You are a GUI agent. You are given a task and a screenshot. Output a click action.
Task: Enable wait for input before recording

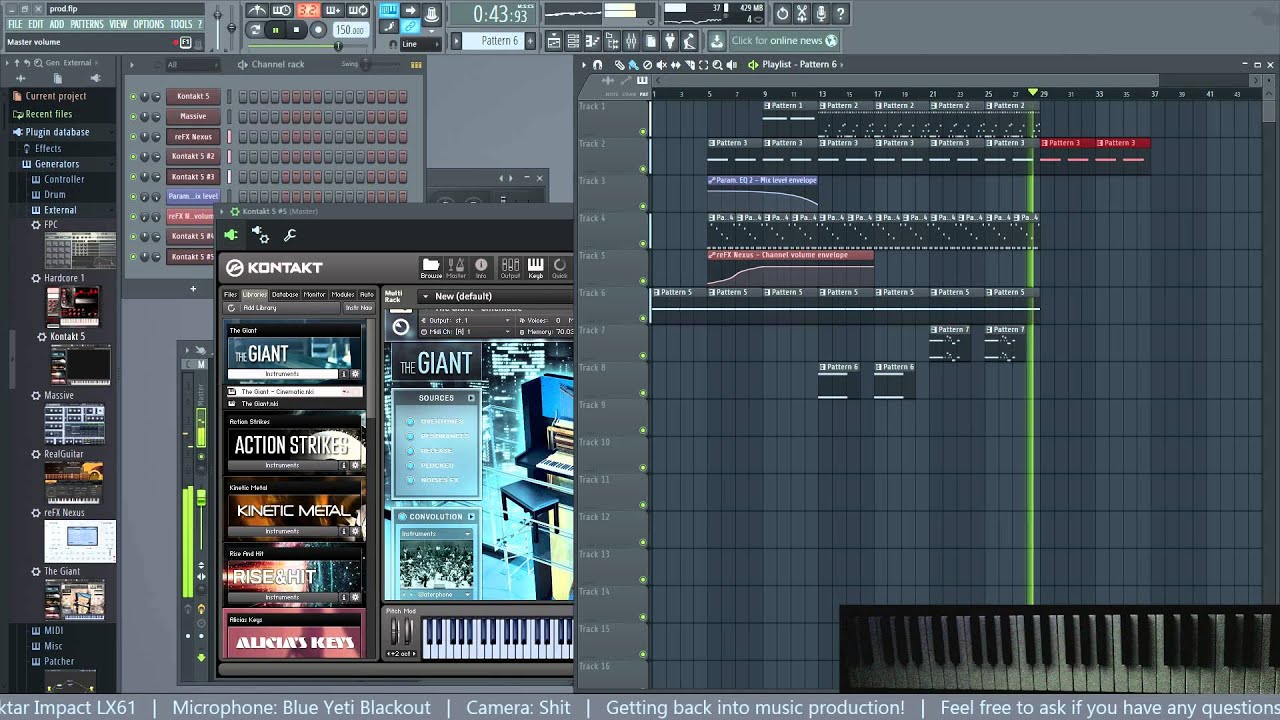[x=283, y=11]
